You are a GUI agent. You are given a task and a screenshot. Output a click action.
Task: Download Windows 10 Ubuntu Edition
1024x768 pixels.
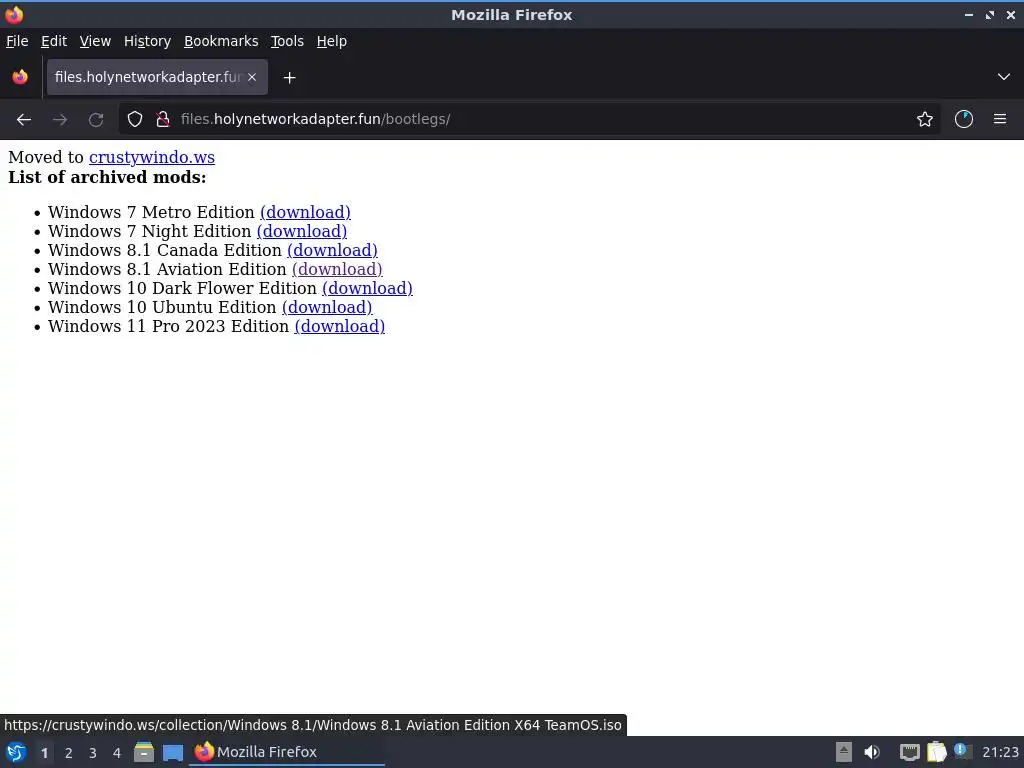pyautogui.click(x=327, y=307)
